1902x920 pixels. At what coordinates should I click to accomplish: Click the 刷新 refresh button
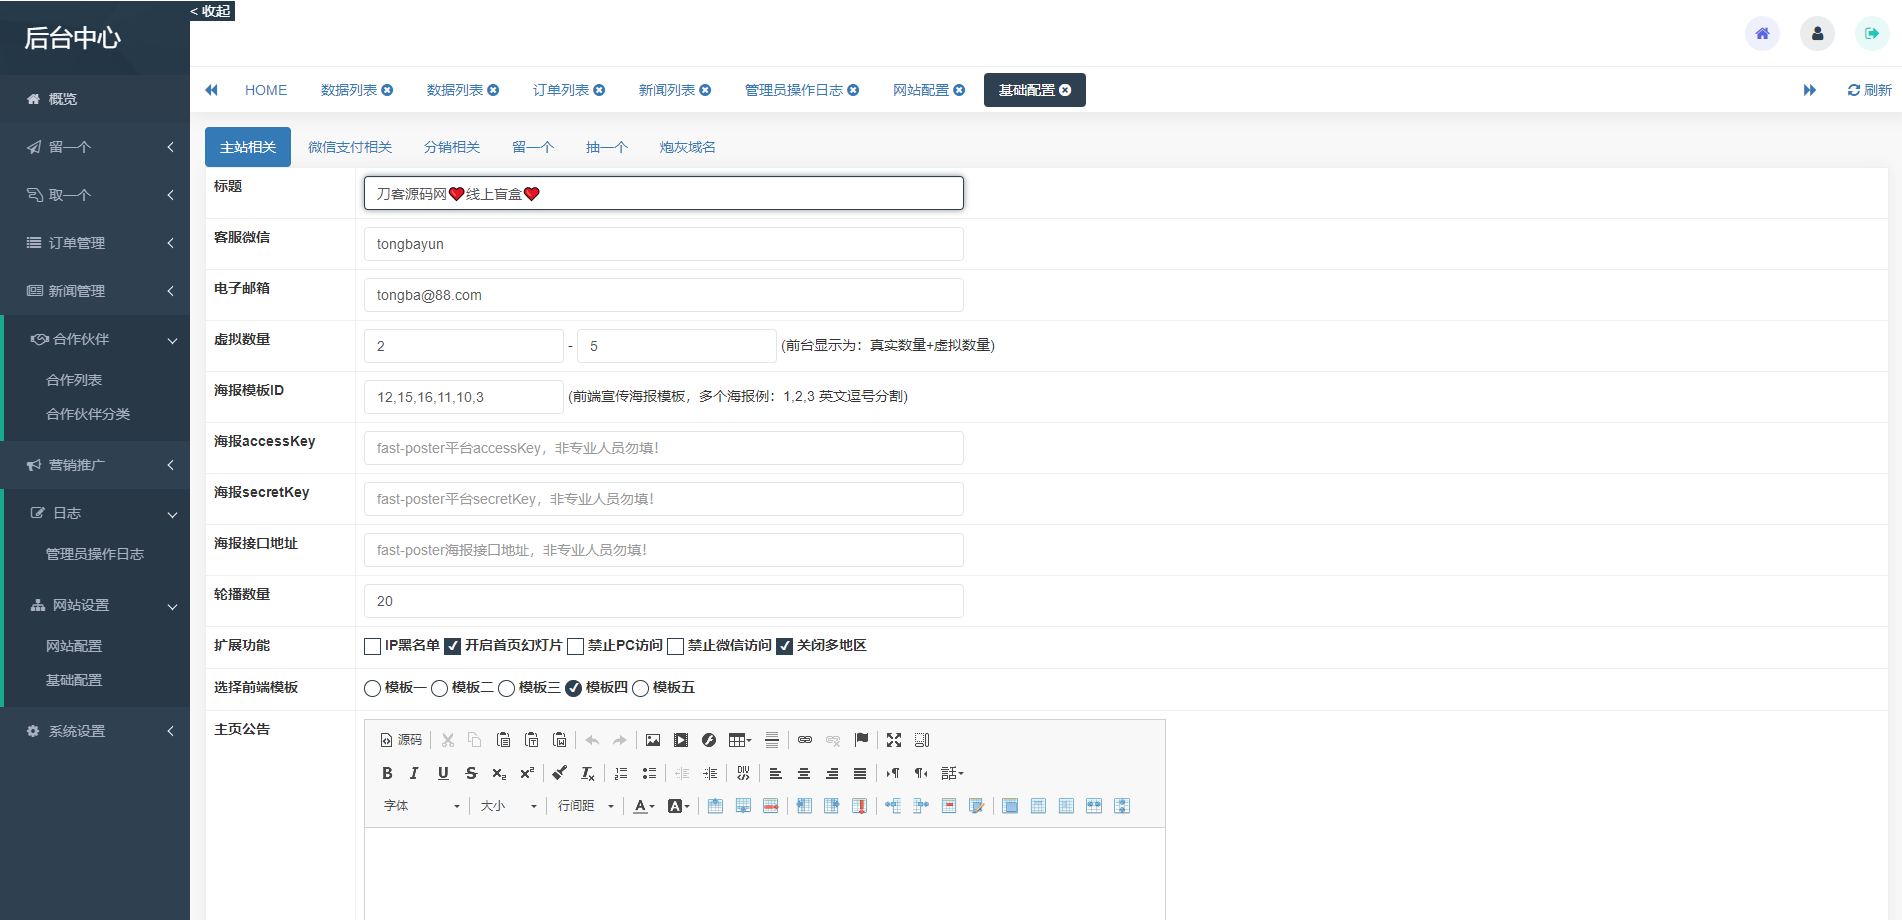coord(1869,89)
